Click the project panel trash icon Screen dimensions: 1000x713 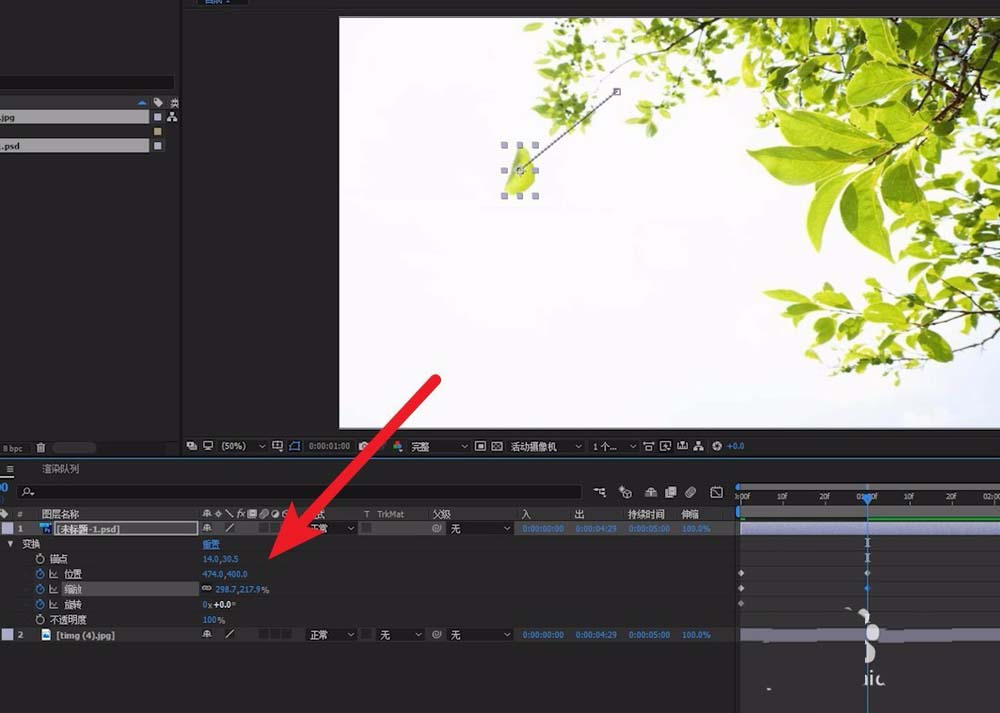(x=41, y=448)
